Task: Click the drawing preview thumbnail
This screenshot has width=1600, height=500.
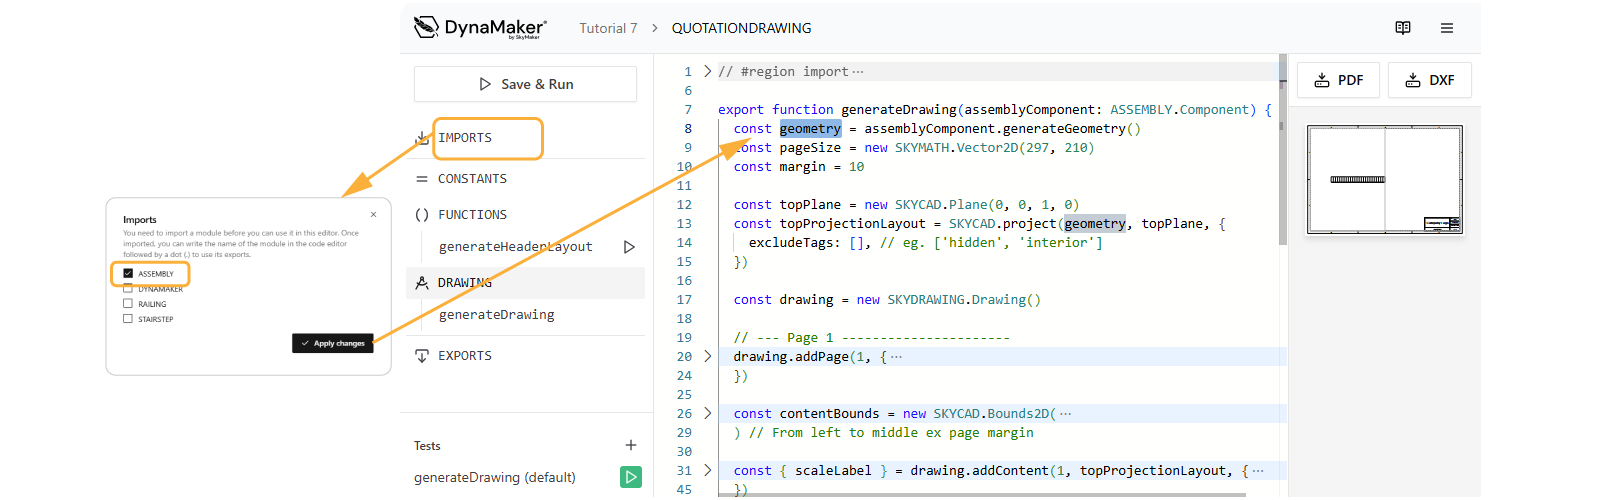Action: (x=1385, y=180)
